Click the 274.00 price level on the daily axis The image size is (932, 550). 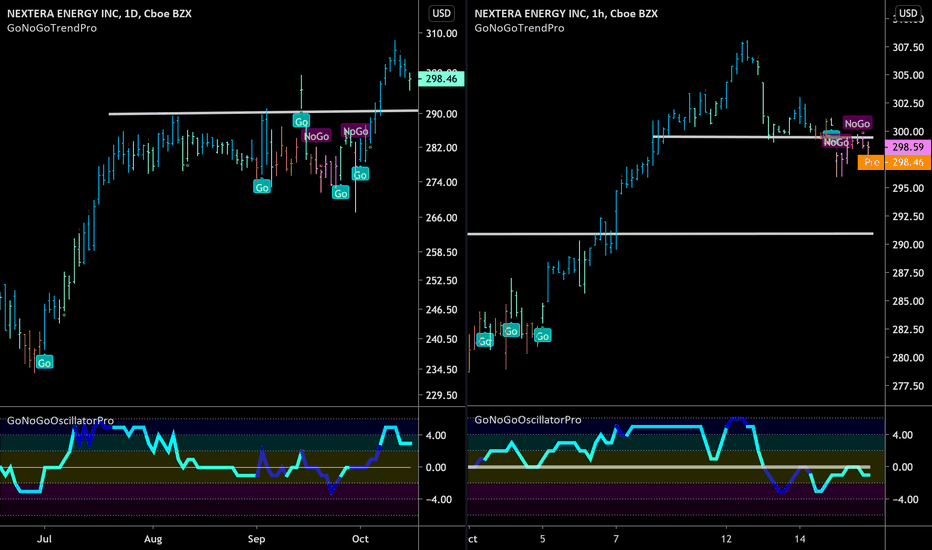(442, 183)
